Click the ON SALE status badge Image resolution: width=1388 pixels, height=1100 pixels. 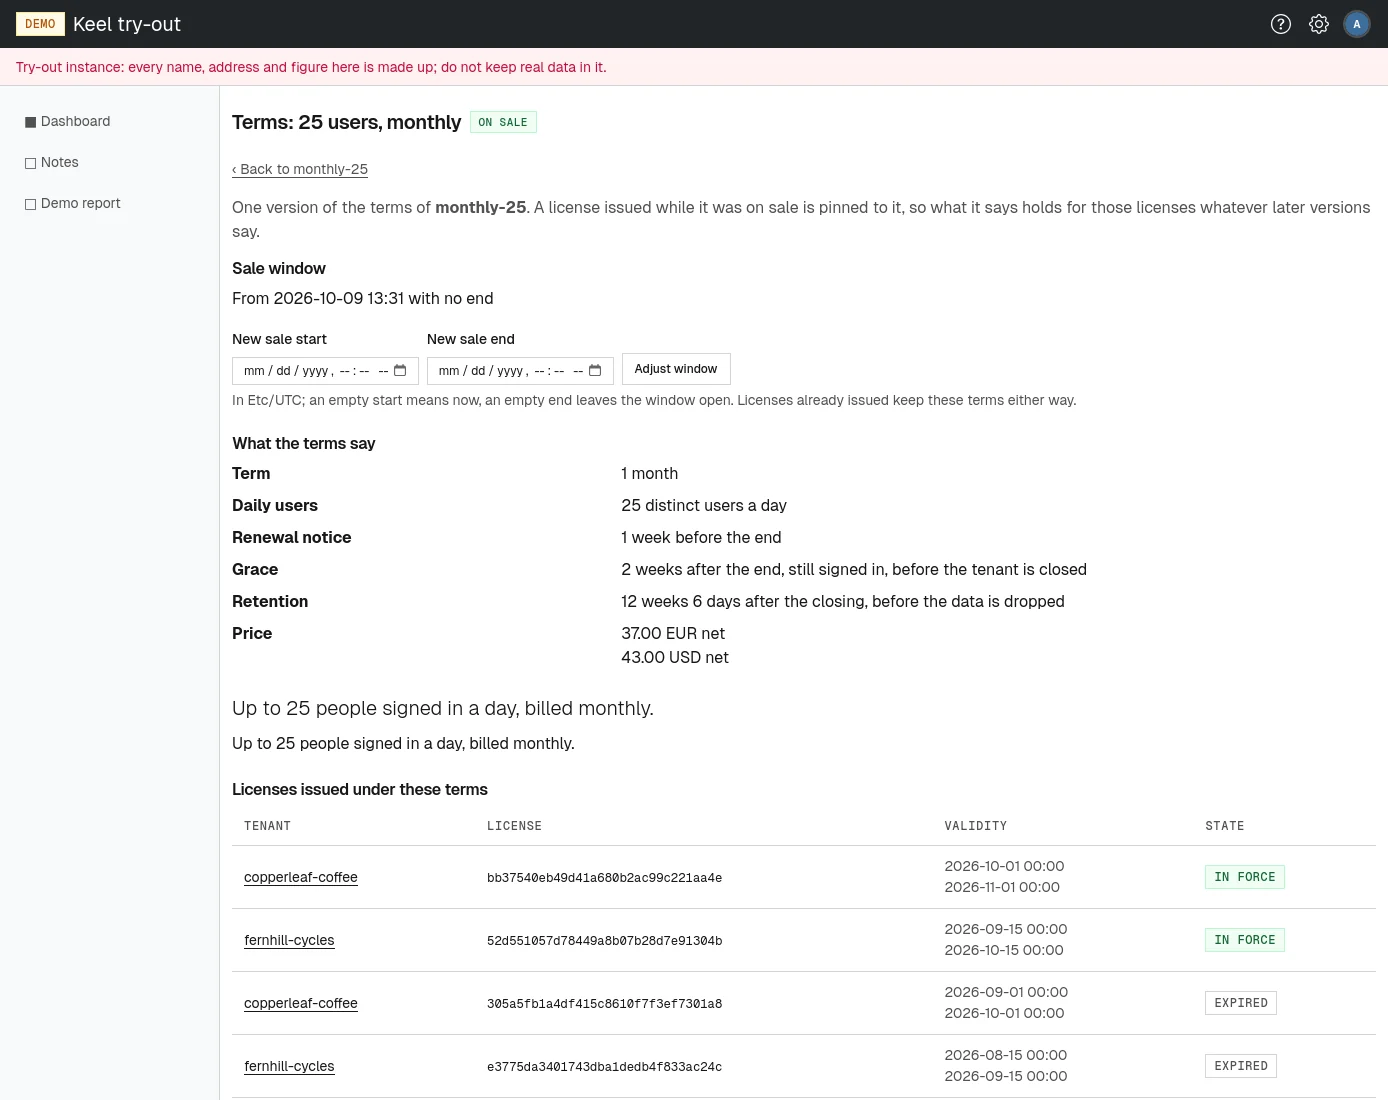pyautogui.click(x=503, y=122)
